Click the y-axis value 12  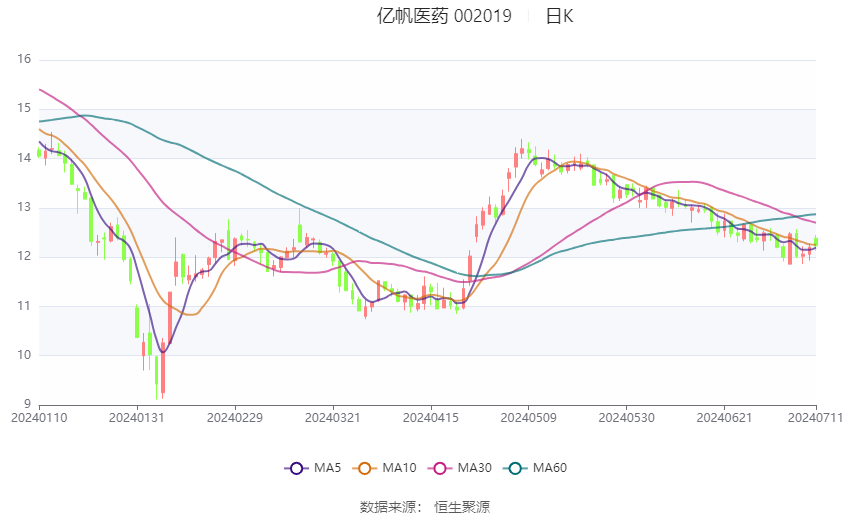pos(24,256)
